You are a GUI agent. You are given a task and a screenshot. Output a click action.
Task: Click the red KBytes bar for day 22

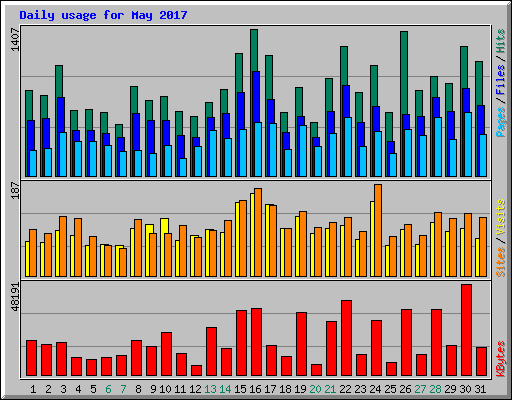(346, 338)
